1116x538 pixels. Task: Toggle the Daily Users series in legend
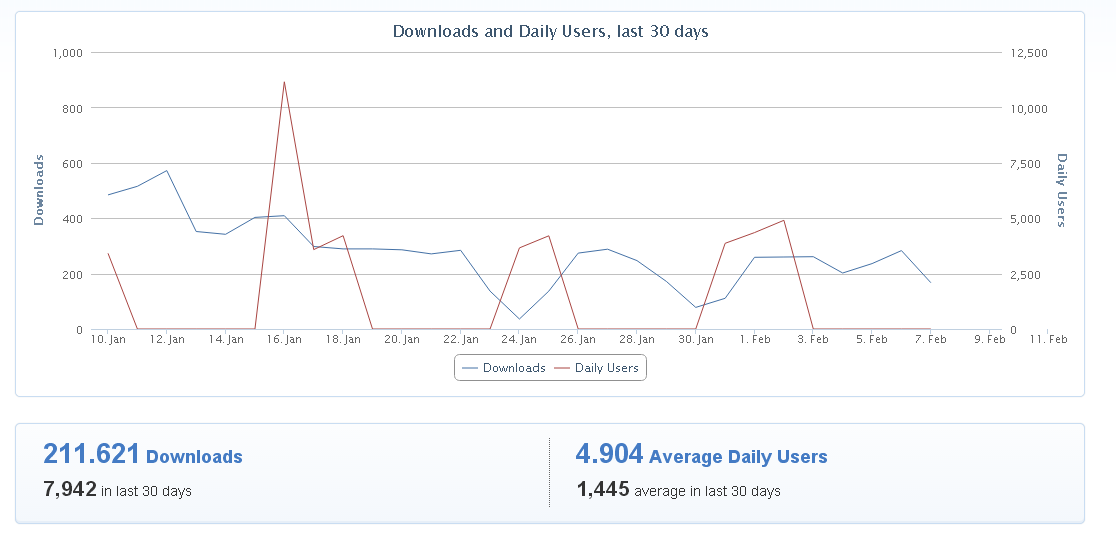pos(597,368)
